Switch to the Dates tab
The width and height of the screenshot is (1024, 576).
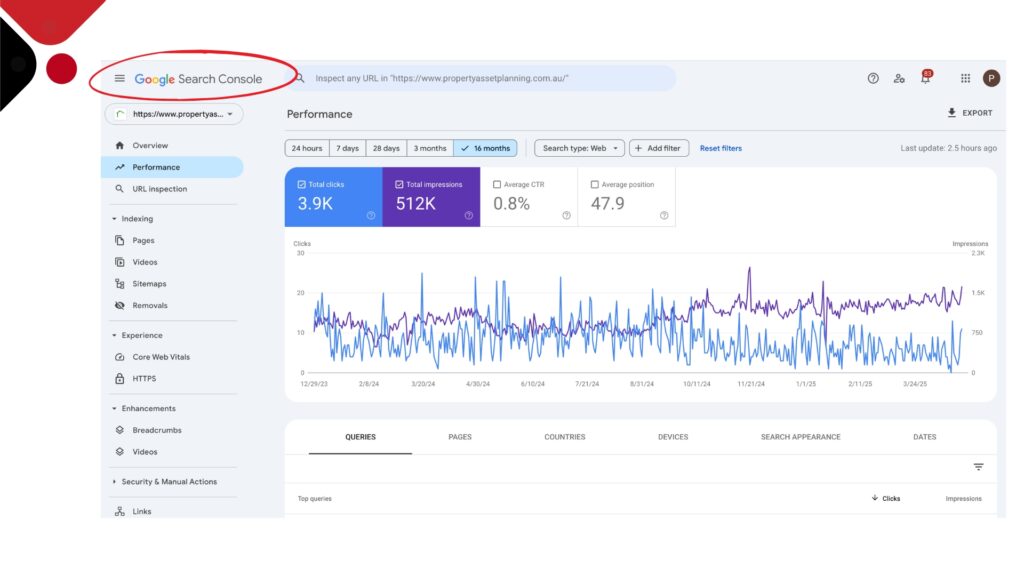coord(925,437)
